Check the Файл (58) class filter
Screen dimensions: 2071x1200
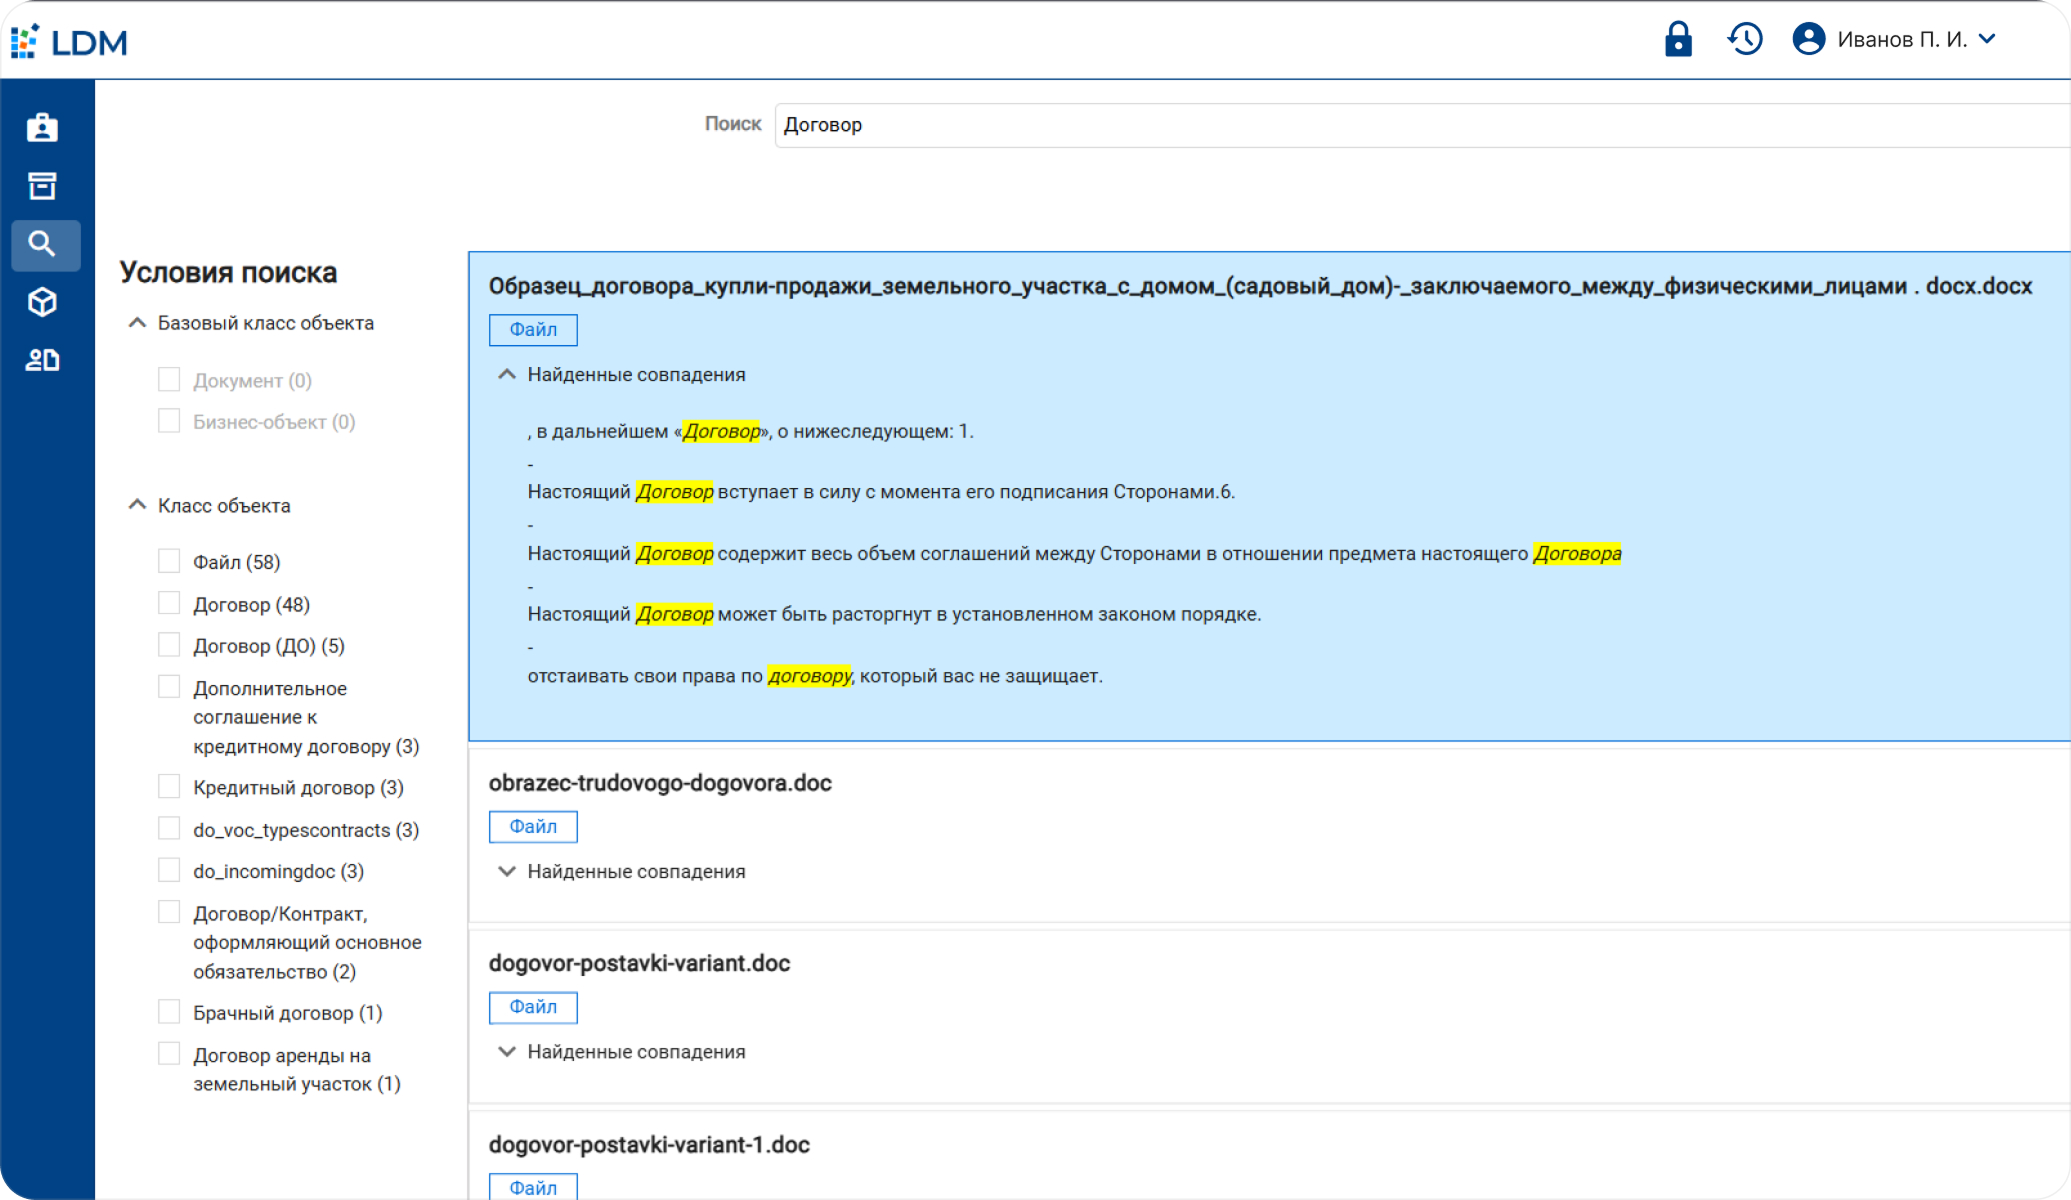coord(168,561)
